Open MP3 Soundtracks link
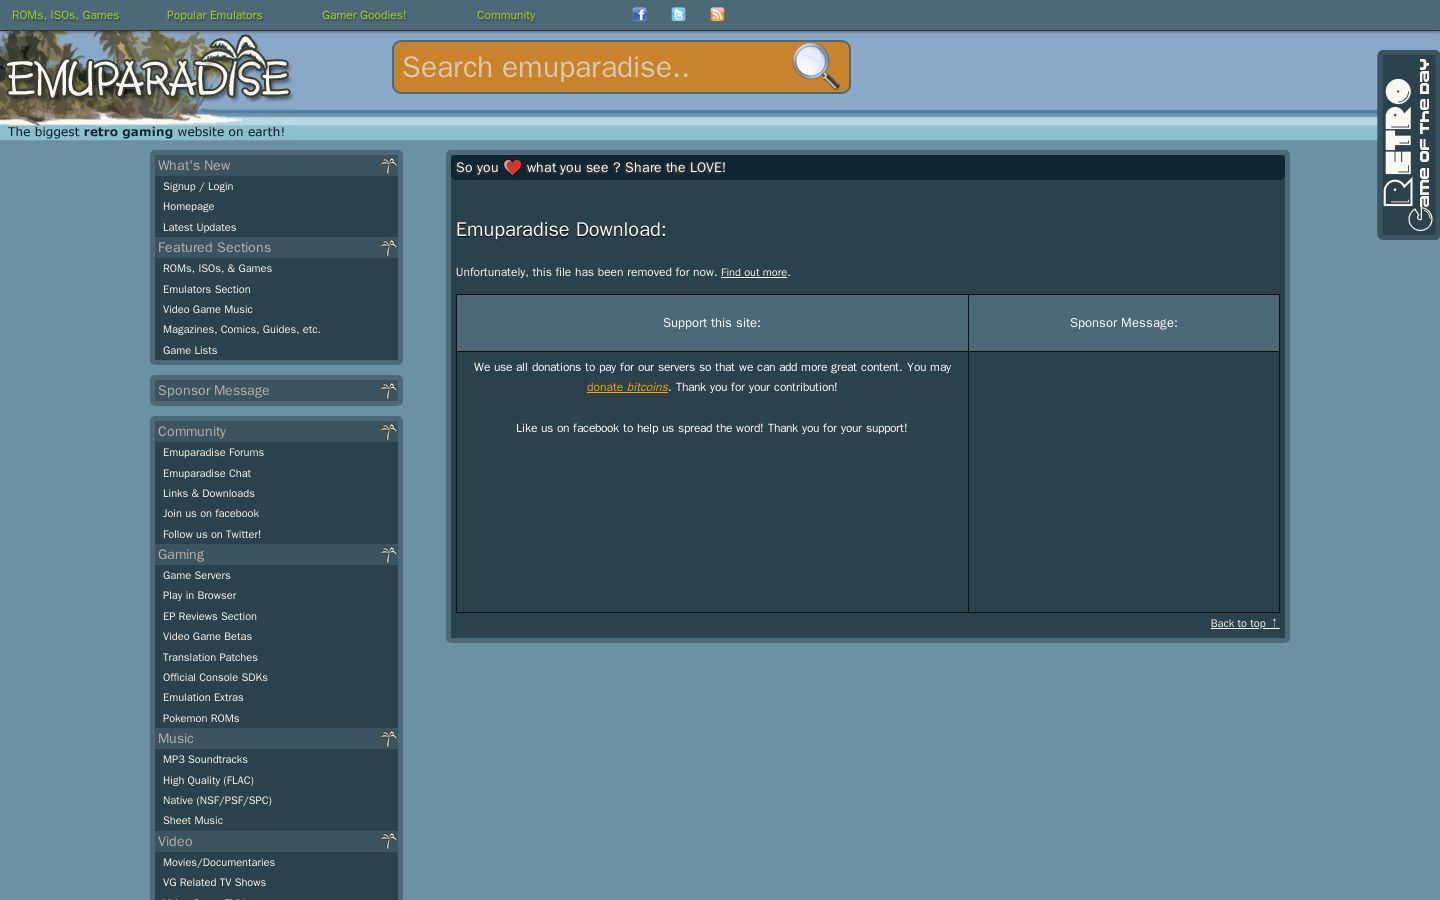Screen dimensions: 1440x900 [x=206, y=759]
